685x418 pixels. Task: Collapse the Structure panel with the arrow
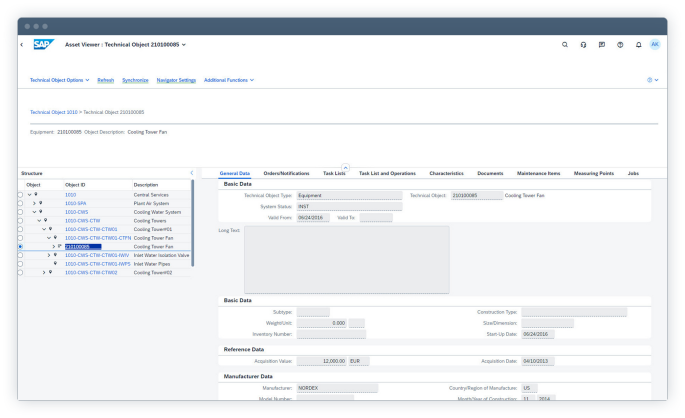click(191, 173)
